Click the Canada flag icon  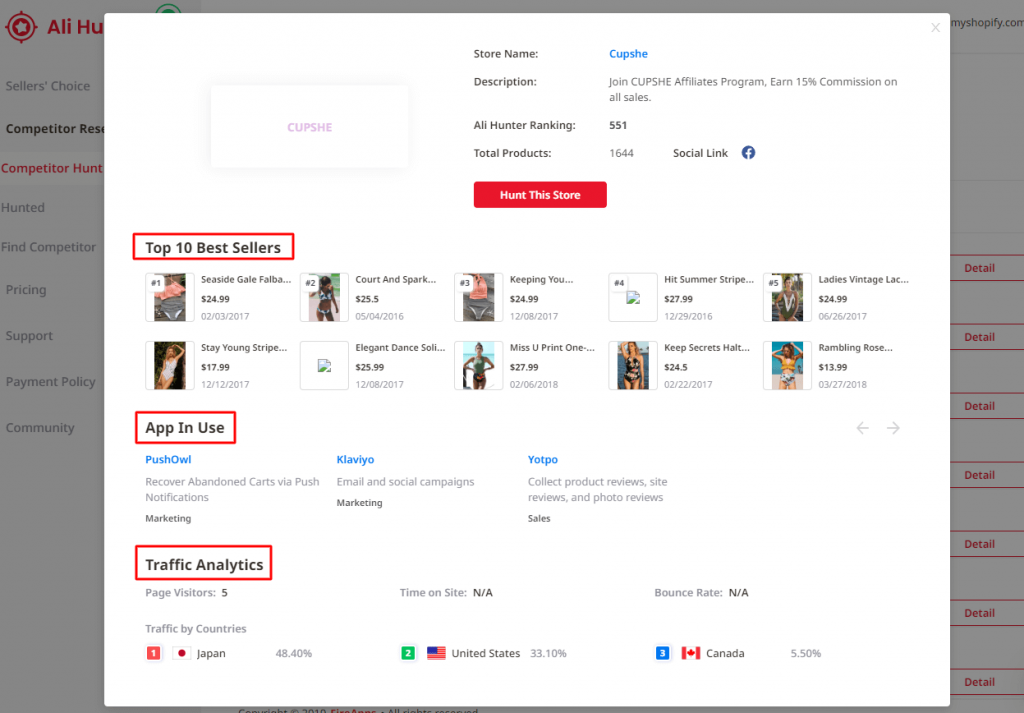click(691, 653)
